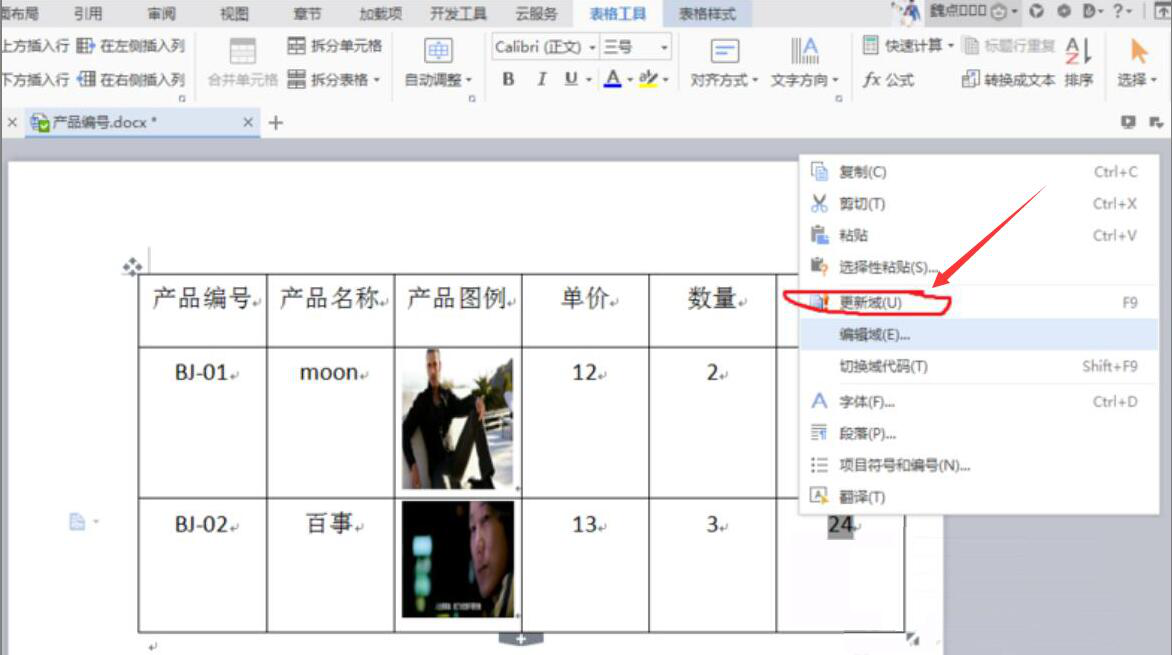
Task: Click the add-row plus handle below table
Action: (521, 639)
